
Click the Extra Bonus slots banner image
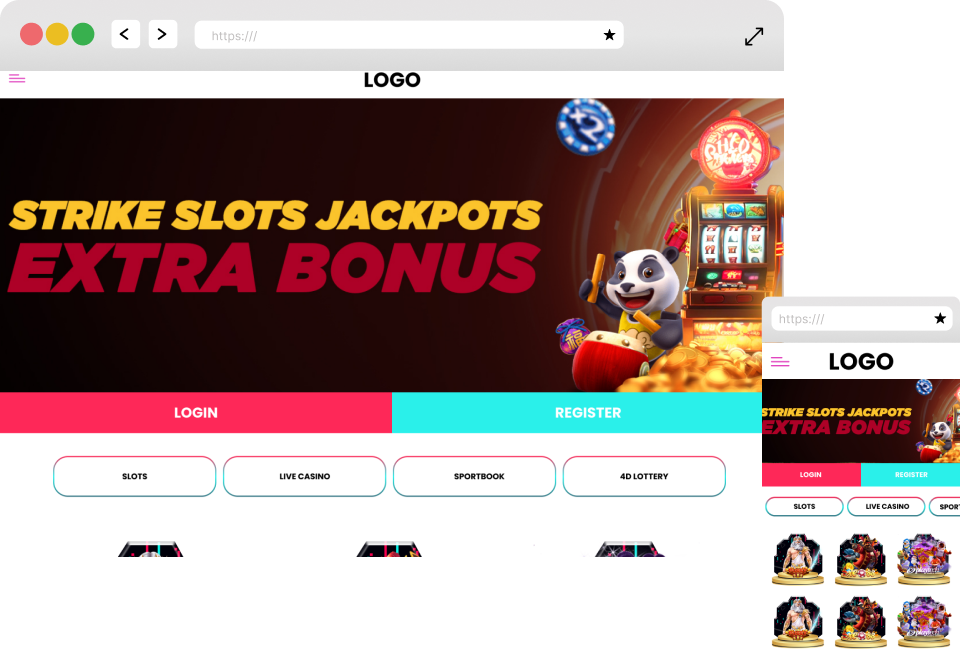pos(392,245)
